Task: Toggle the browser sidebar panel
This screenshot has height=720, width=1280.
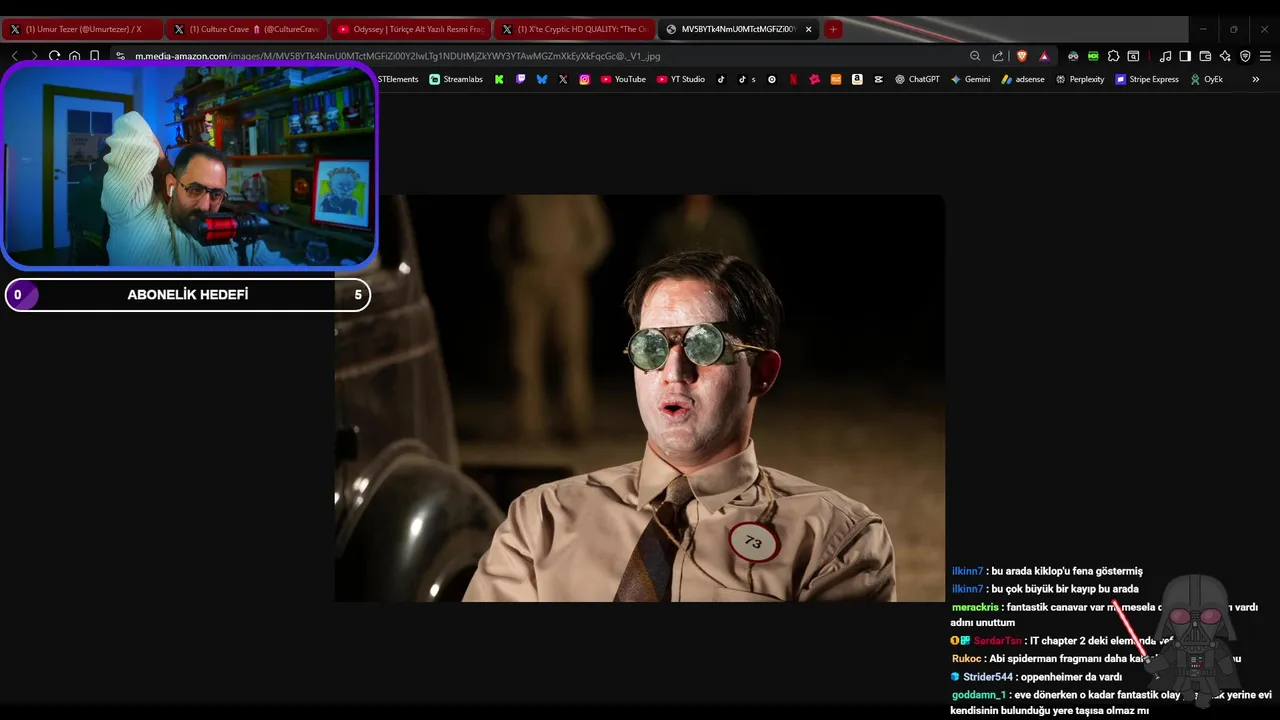Action: [x=1185, y=56]
